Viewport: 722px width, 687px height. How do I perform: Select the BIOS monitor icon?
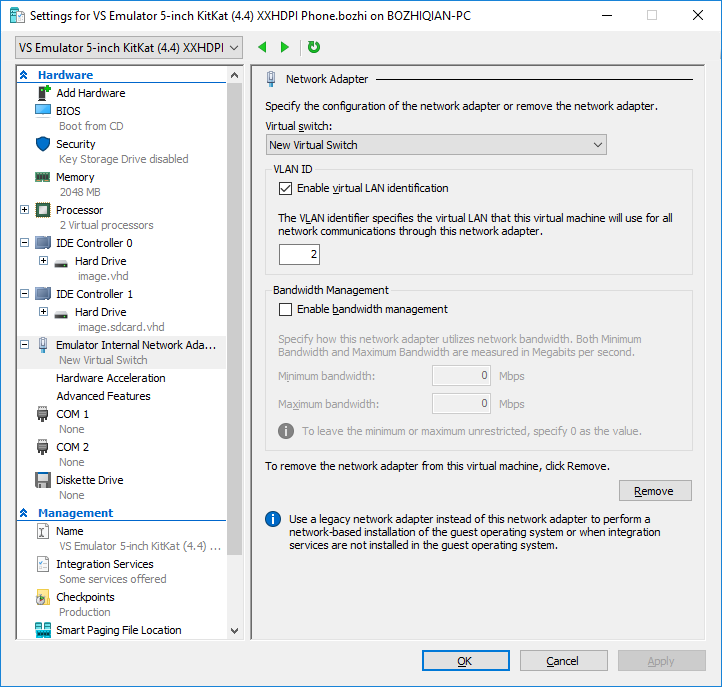(43, 111)
